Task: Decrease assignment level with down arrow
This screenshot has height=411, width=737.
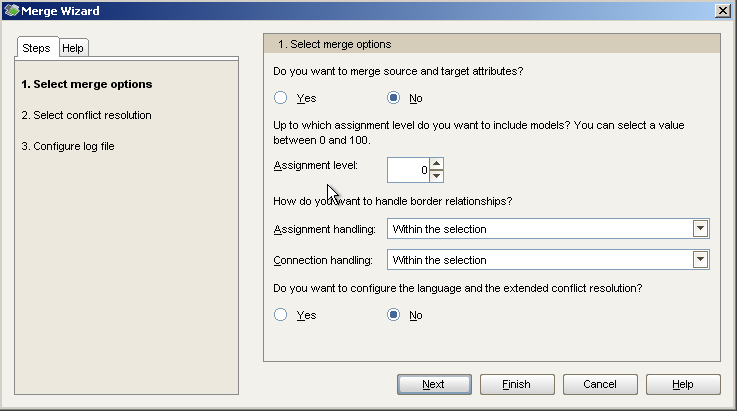Action: [x=437, y=176]
